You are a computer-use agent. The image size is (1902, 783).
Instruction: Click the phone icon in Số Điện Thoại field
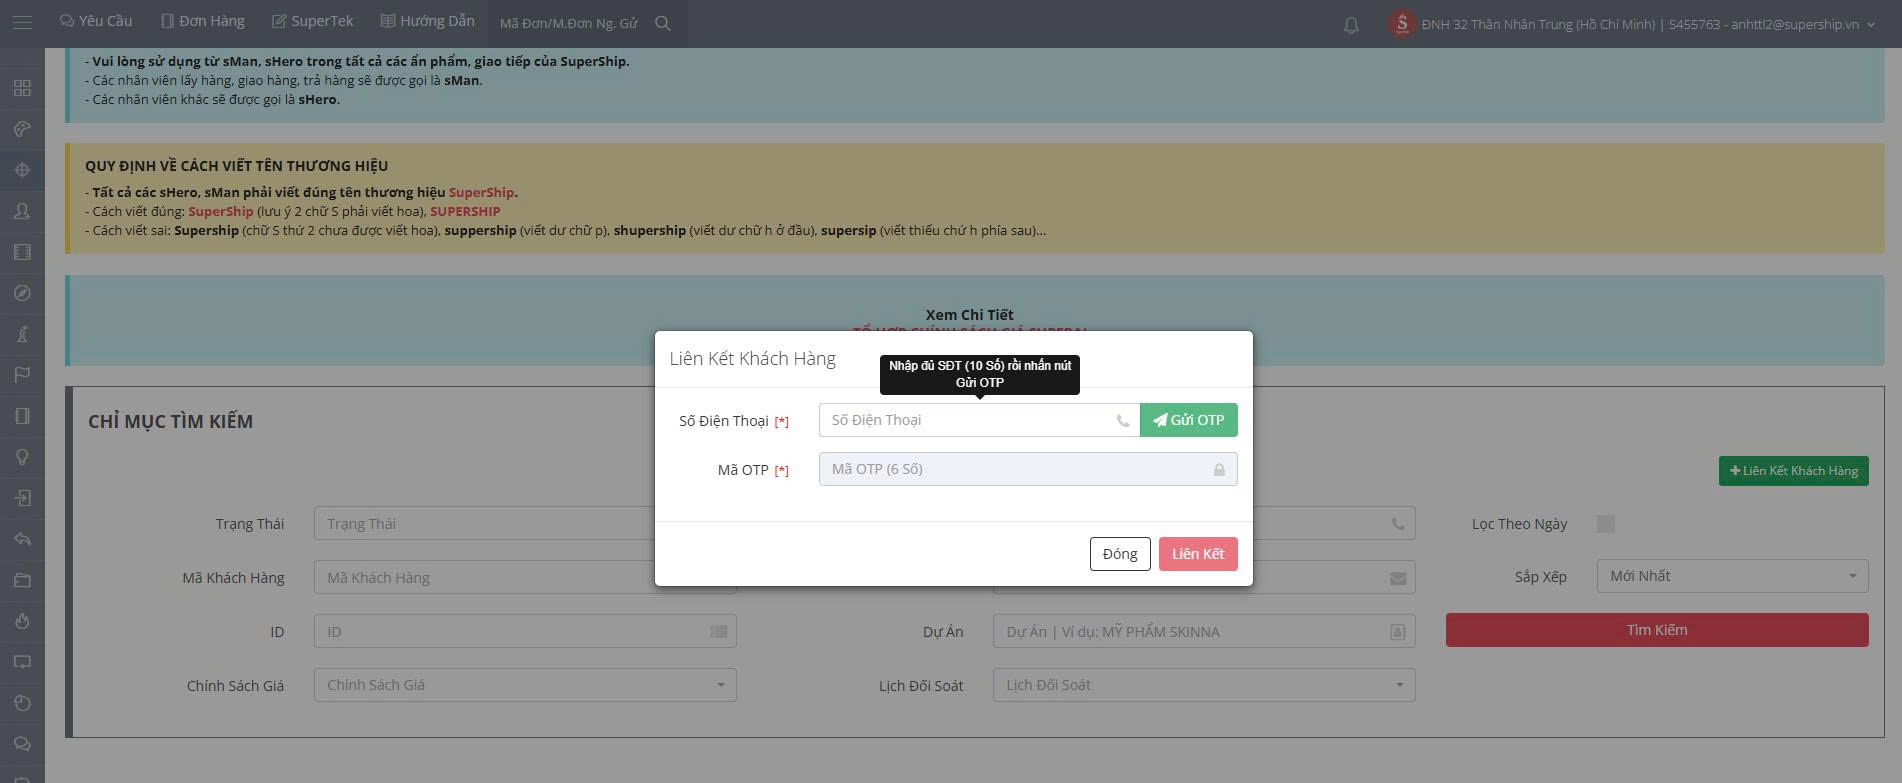pyautogui.click(x=1123, y=421)
